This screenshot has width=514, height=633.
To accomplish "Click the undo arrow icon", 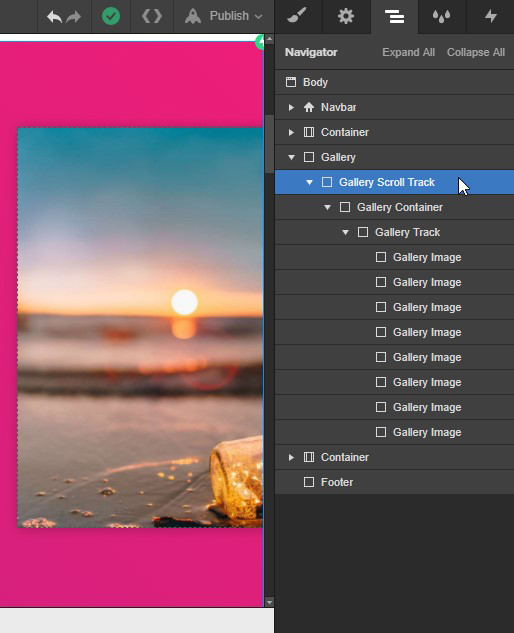I will click(54, 17).
